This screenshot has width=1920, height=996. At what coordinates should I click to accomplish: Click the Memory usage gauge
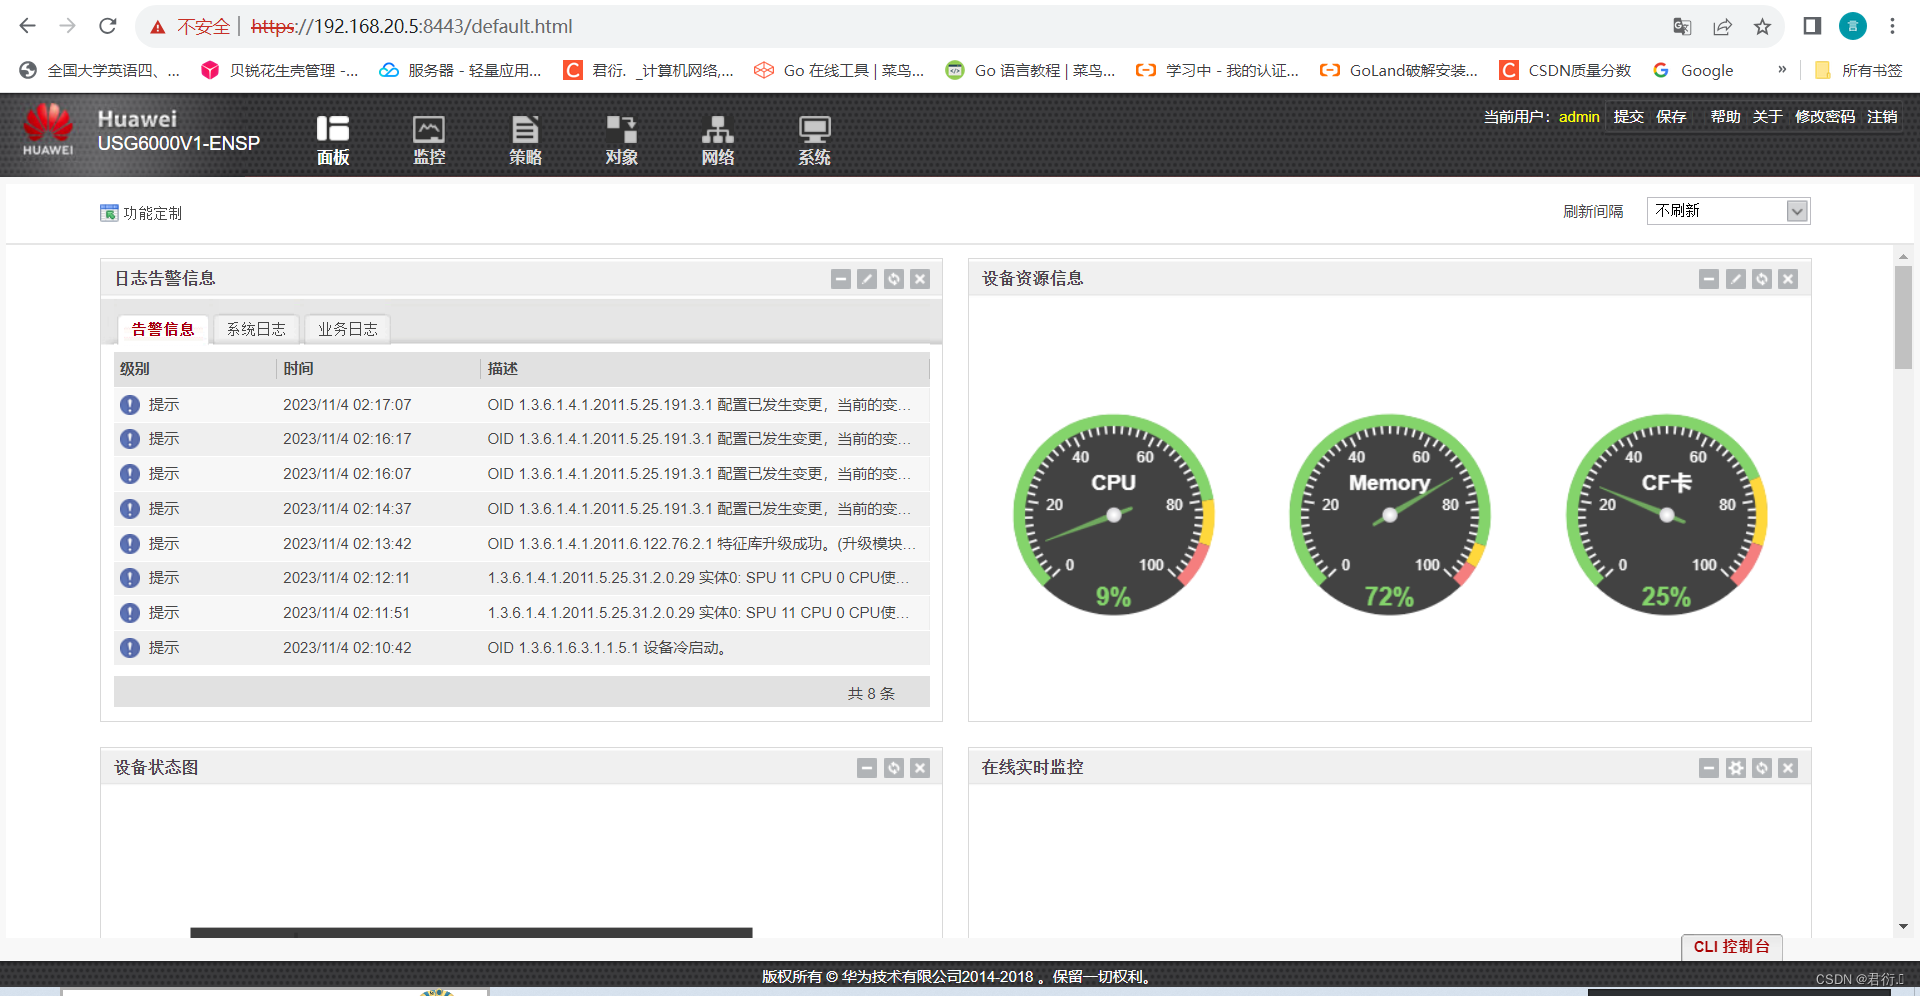coord(1389,515)
